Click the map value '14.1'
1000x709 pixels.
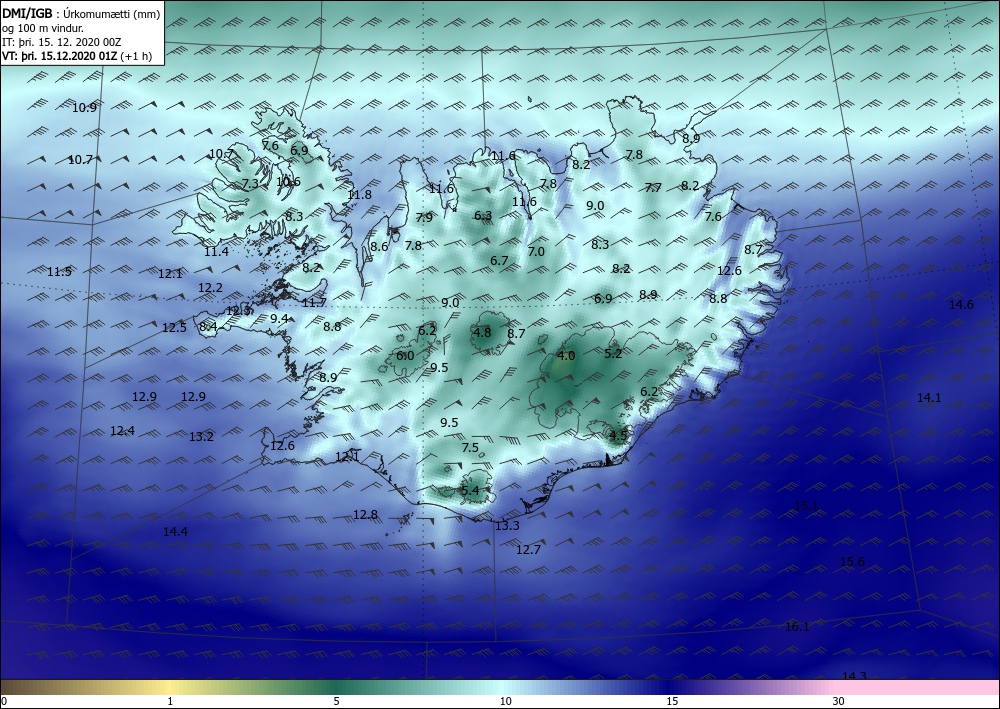(x=929, y=397)
